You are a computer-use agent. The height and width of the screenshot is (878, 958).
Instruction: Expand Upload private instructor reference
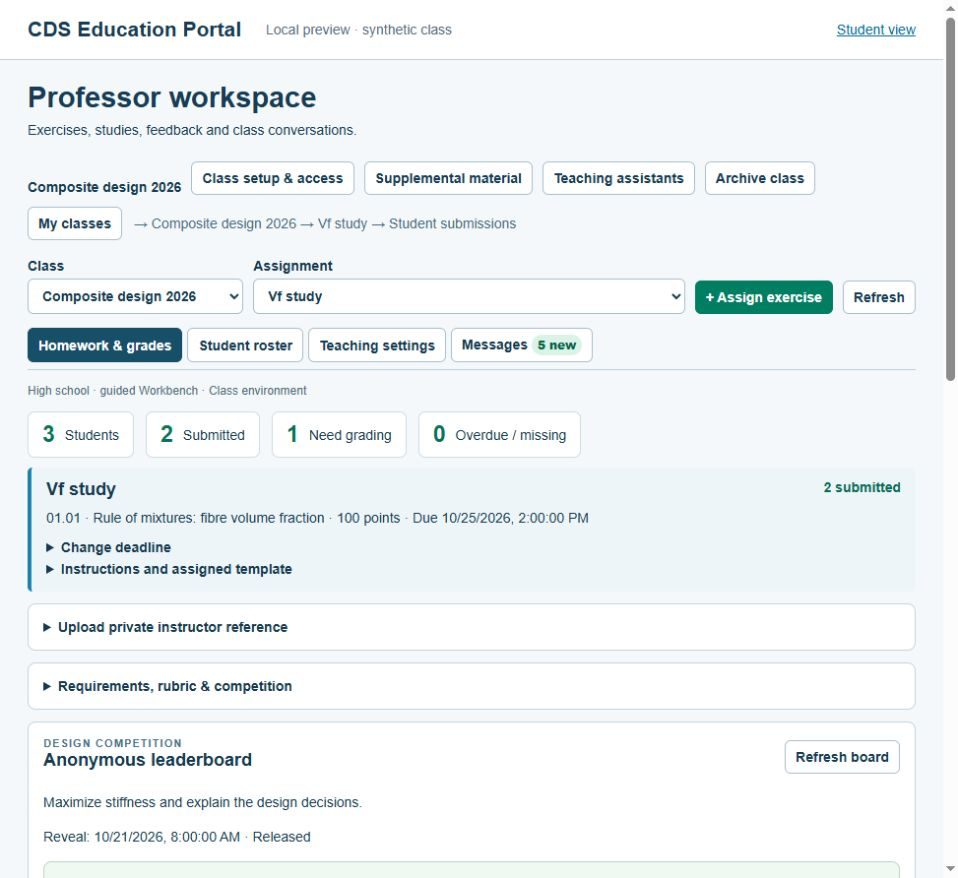click(471, 627)
